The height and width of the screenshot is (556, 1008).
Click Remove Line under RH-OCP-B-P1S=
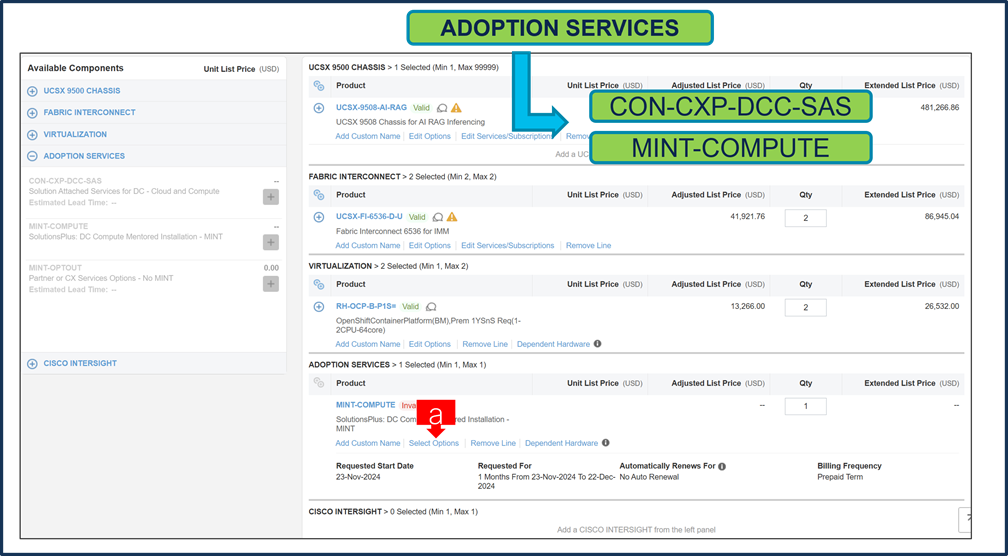[485, 345]
